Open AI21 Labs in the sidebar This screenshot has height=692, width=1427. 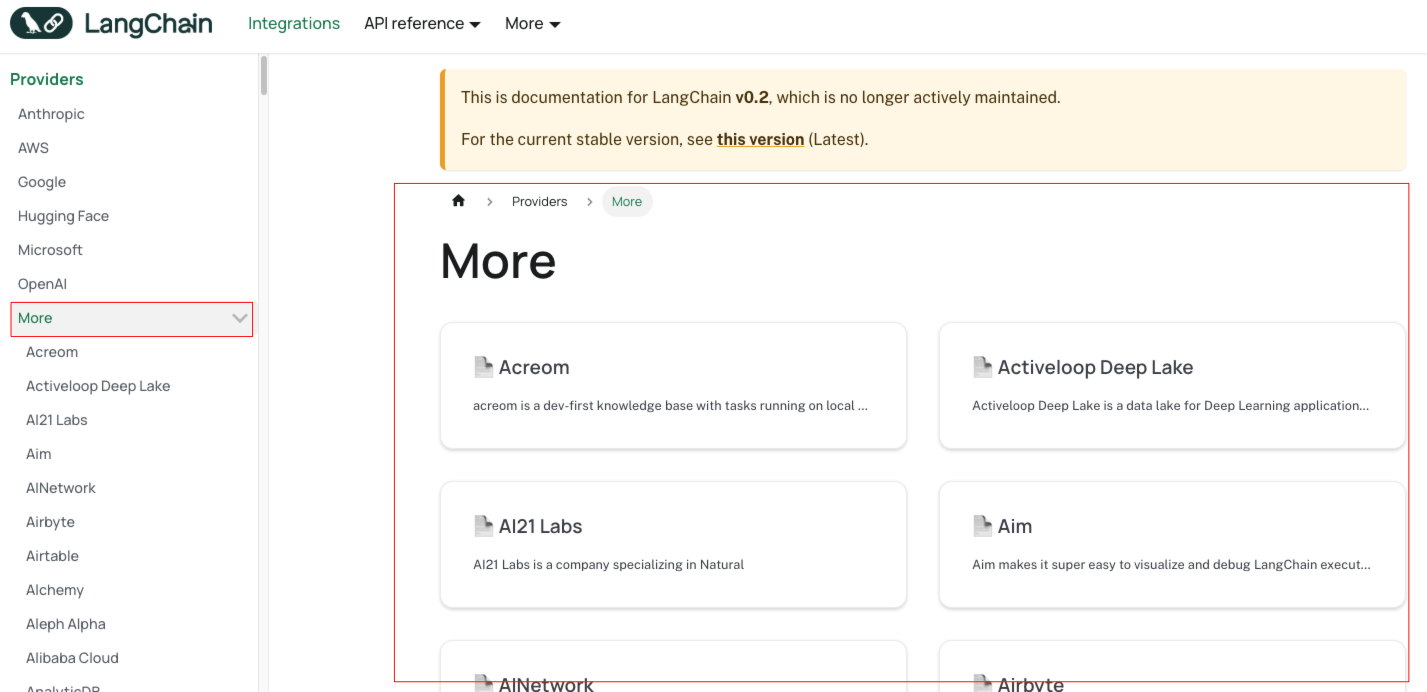(x=57, y=420)
